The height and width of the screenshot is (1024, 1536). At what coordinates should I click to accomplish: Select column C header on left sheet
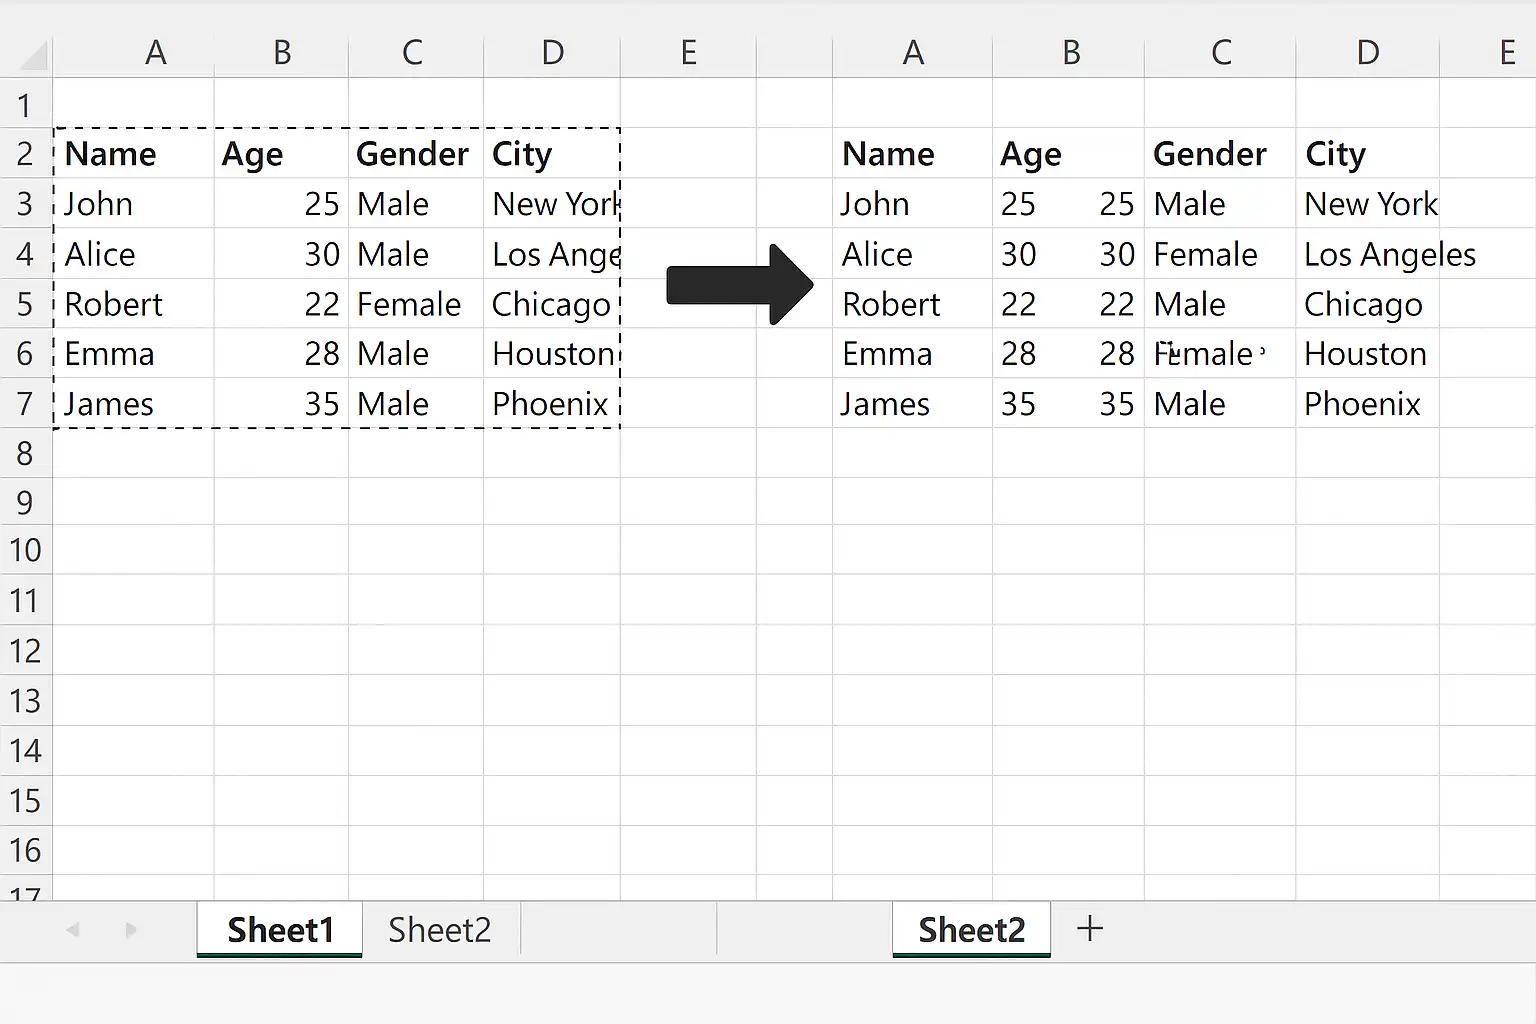click(412, 53)
